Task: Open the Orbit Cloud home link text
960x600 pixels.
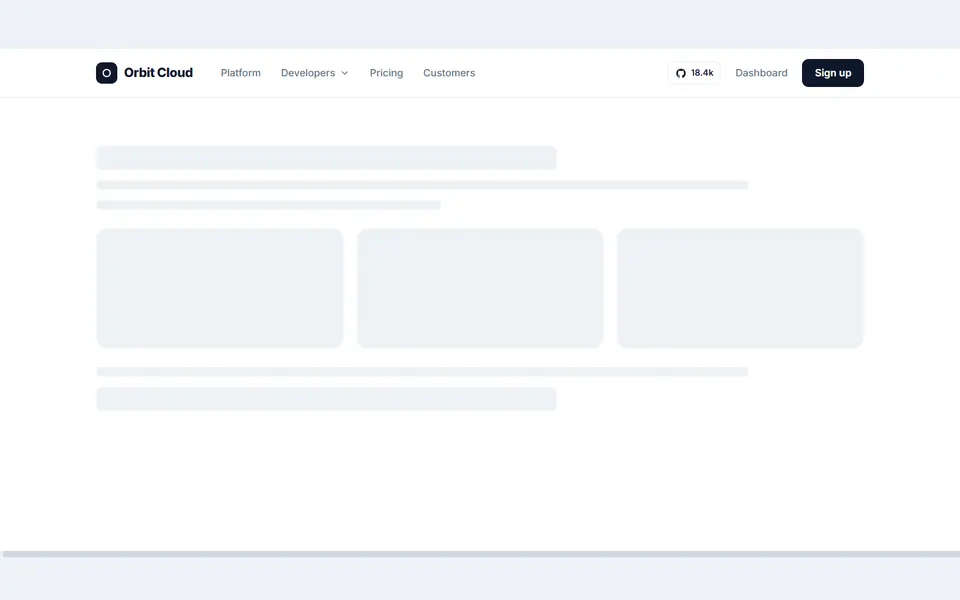Action: tap(158, 73)
